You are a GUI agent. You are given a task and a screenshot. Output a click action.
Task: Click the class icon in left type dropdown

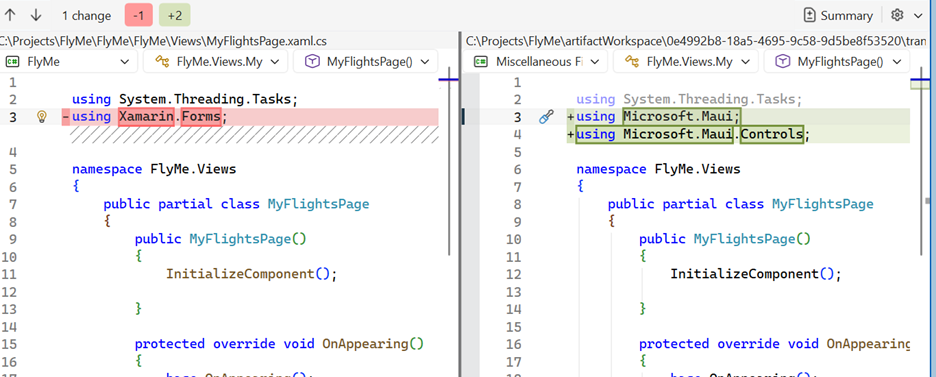click(x=162, y=61)
